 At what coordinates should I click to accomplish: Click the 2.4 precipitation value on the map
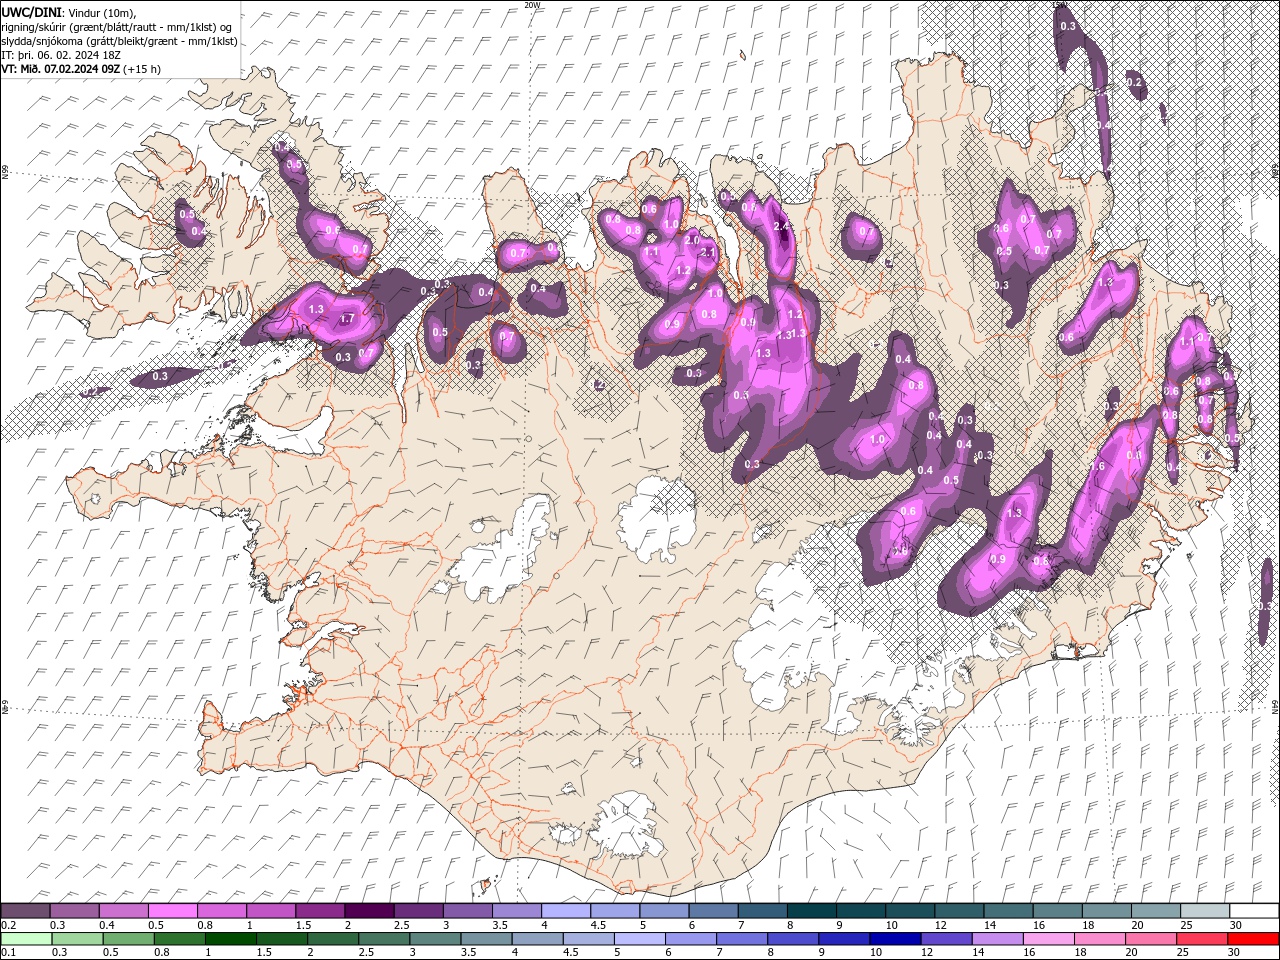coord(782,227)
